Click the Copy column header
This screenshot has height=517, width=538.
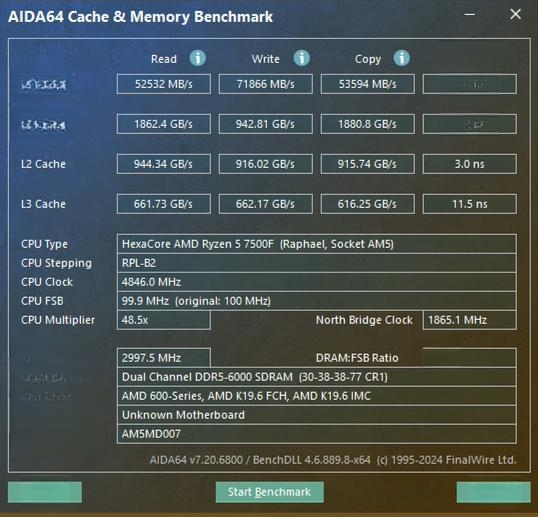coord(368,59)
